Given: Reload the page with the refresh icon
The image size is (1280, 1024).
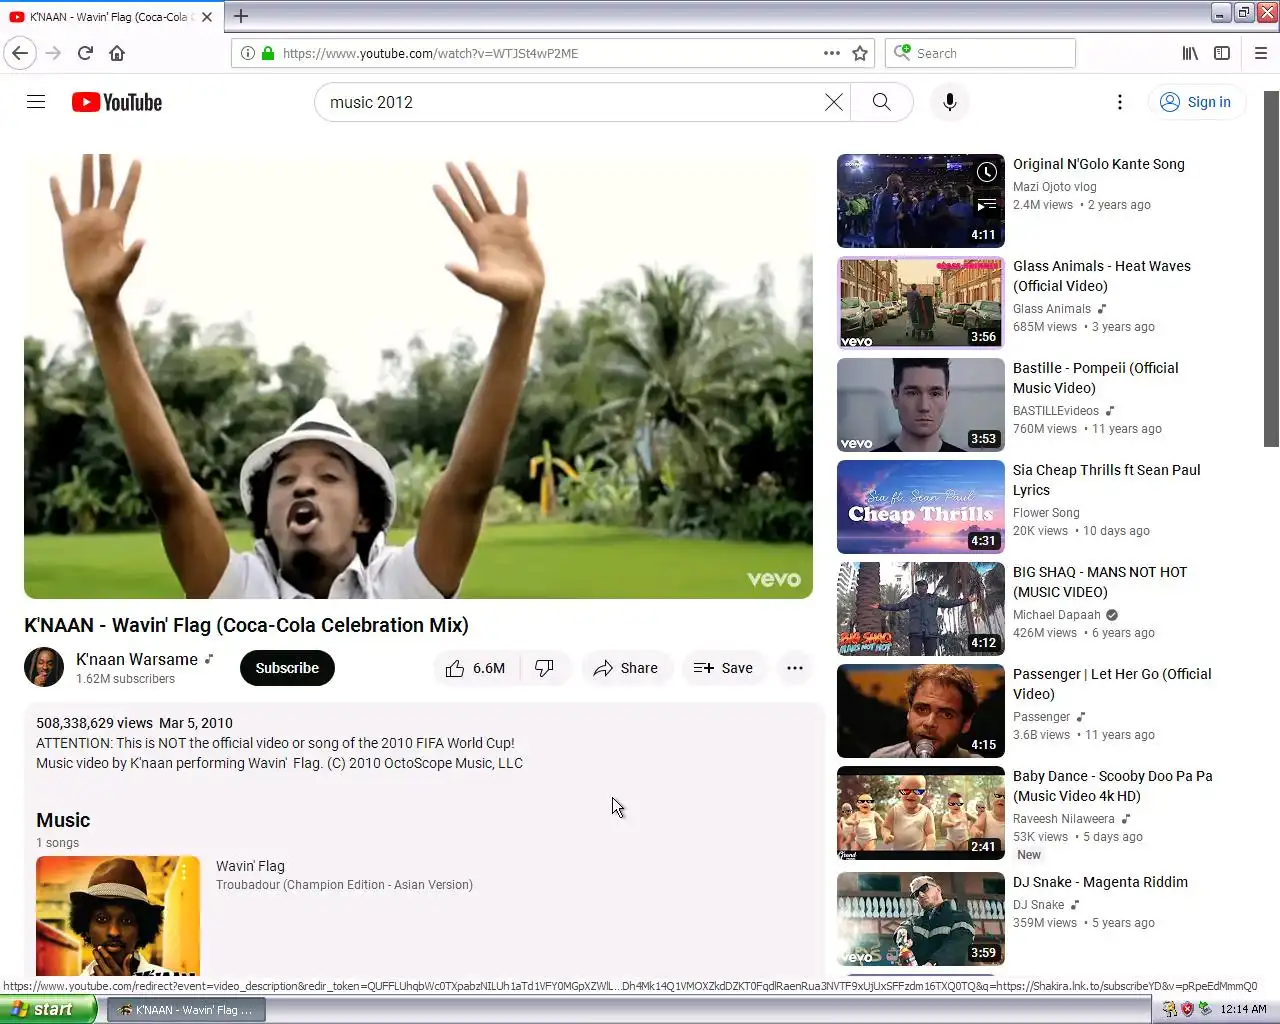Looking at the screenshot, I should coord(85,53).
